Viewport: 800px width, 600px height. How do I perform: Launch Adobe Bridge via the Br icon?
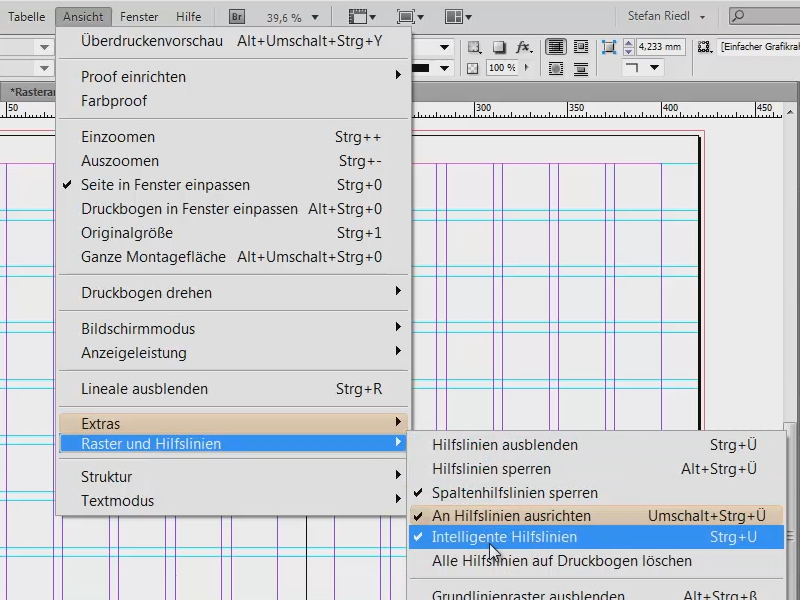coord(236,16)
